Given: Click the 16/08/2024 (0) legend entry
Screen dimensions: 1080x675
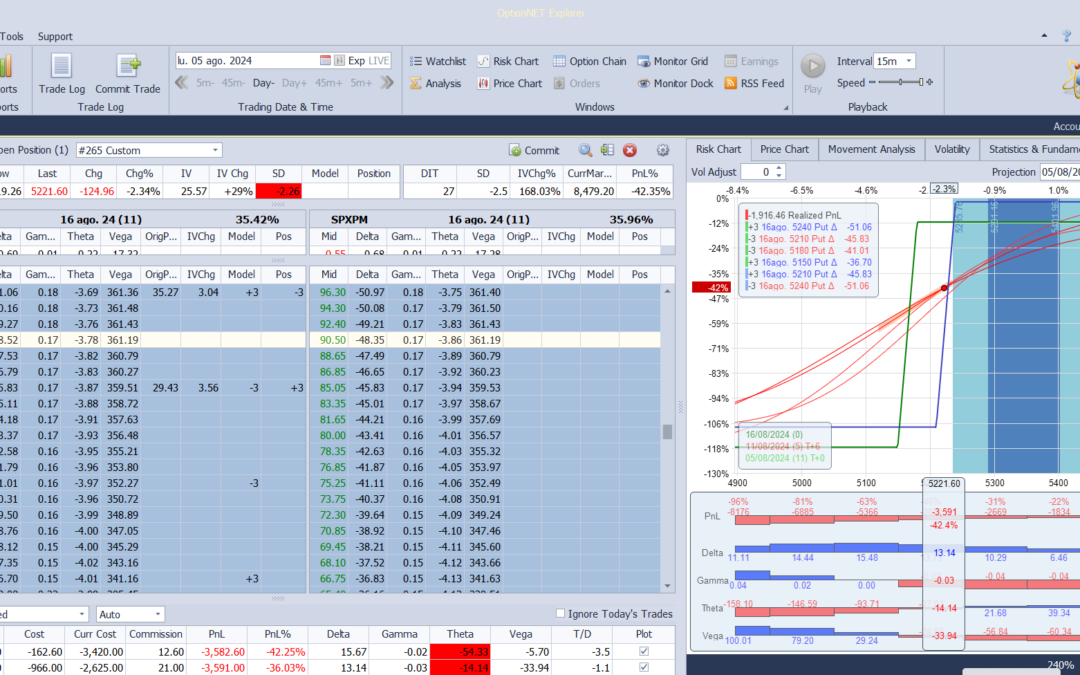Looking at the screenshot, I should pos(774,435).
